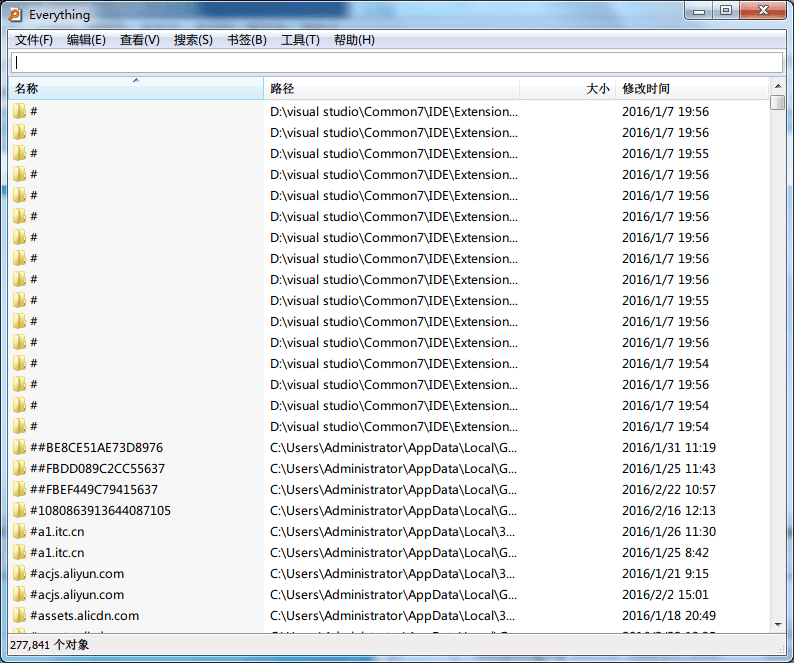Viewport: 794px width, 663px height.
Task: Click path of #1080863913644087105 row
Action: [x=393, y=511]
